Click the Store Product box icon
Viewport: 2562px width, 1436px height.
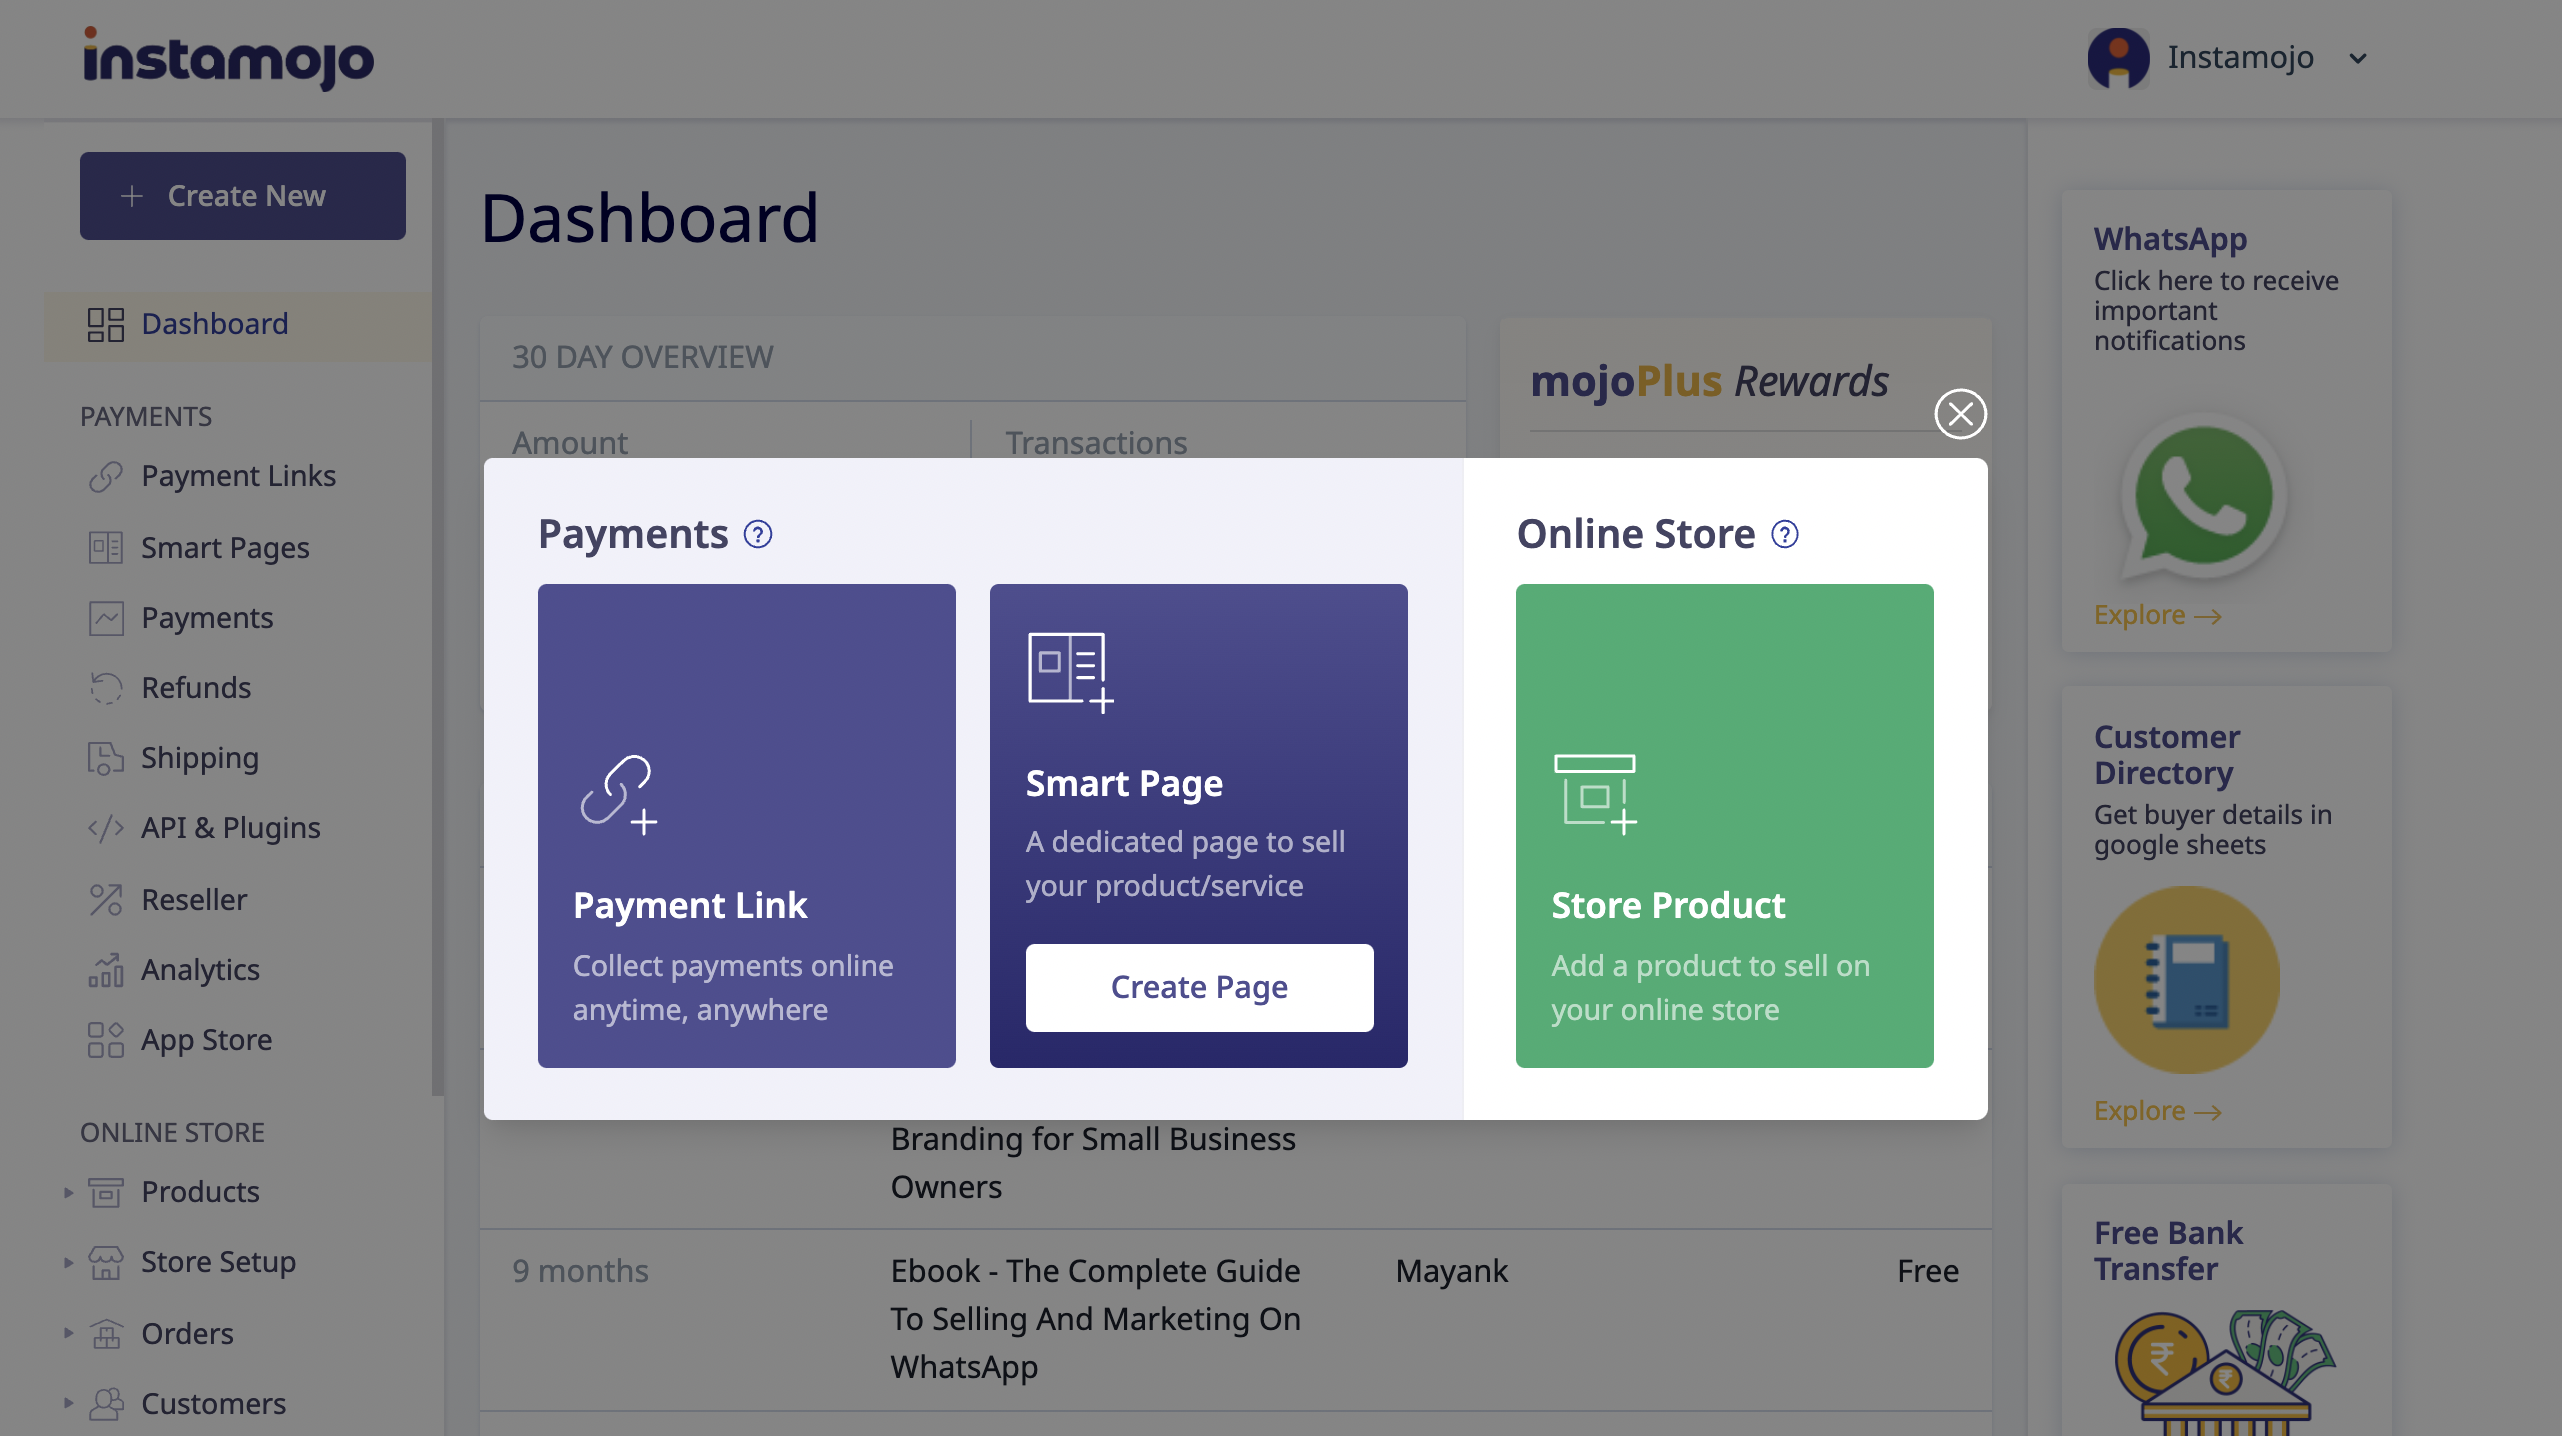(1595, 794)
